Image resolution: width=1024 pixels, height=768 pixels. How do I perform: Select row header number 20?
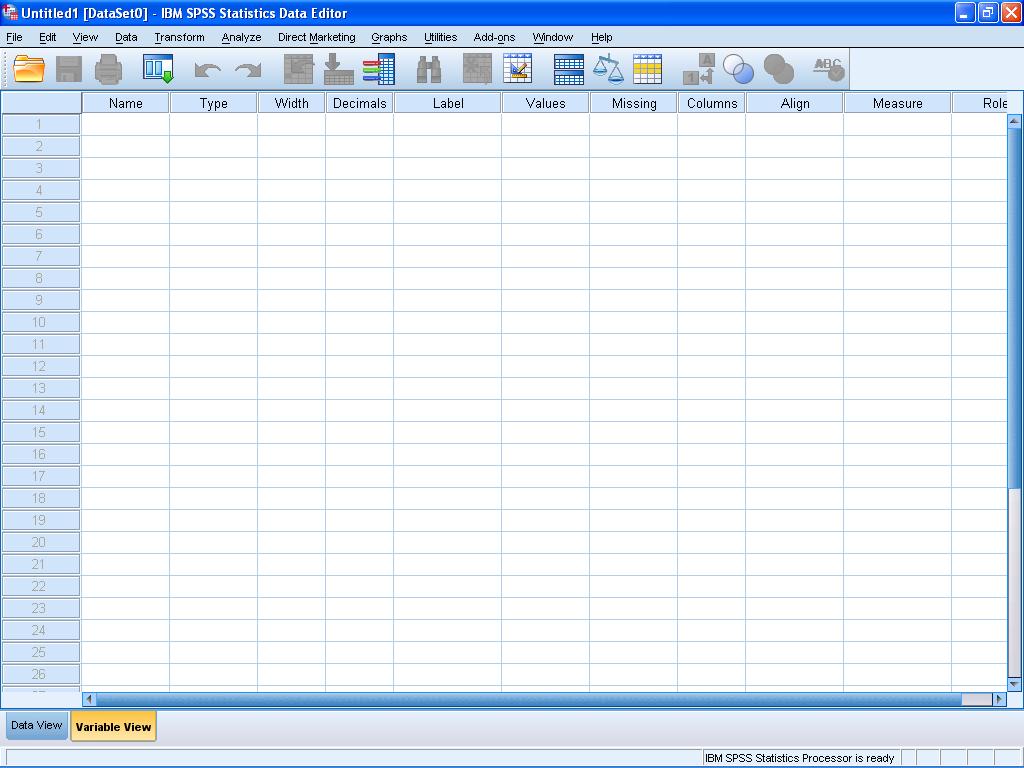coord(41,541)
